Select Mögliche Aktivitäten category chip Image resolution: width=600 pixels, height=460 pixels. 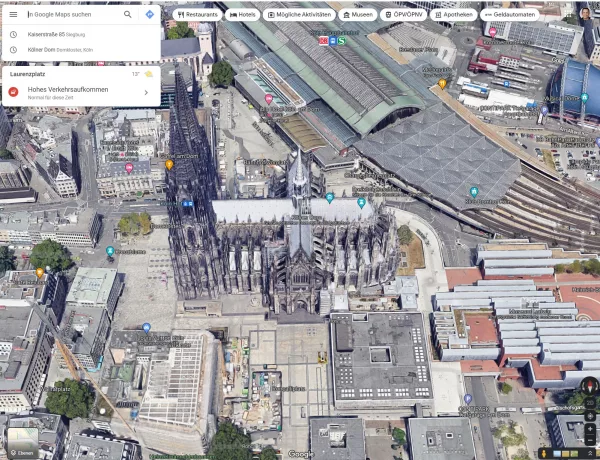299,15
